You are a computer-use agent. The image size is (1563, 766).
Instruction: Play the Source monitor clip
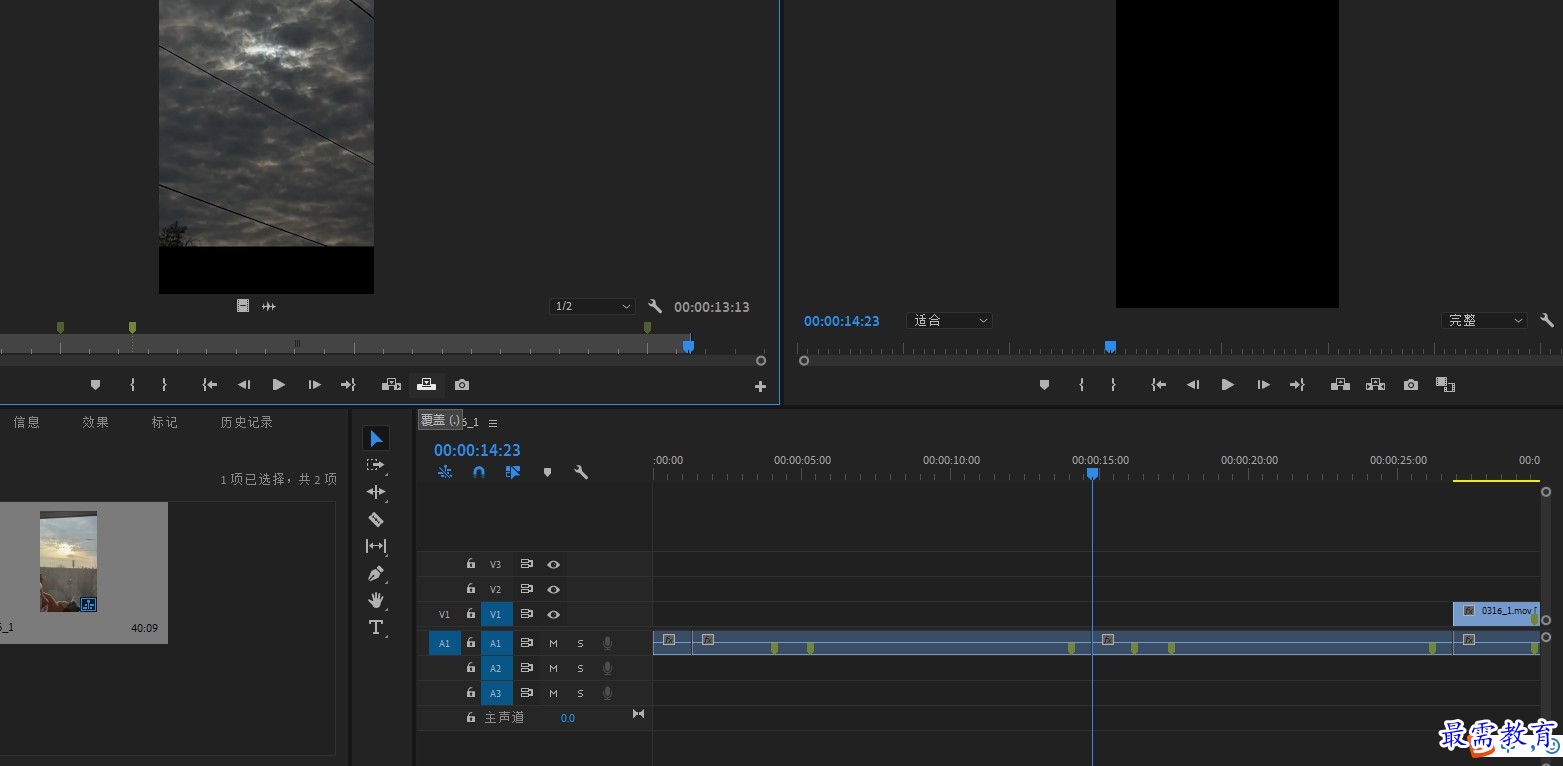click(x=279, y=385)
